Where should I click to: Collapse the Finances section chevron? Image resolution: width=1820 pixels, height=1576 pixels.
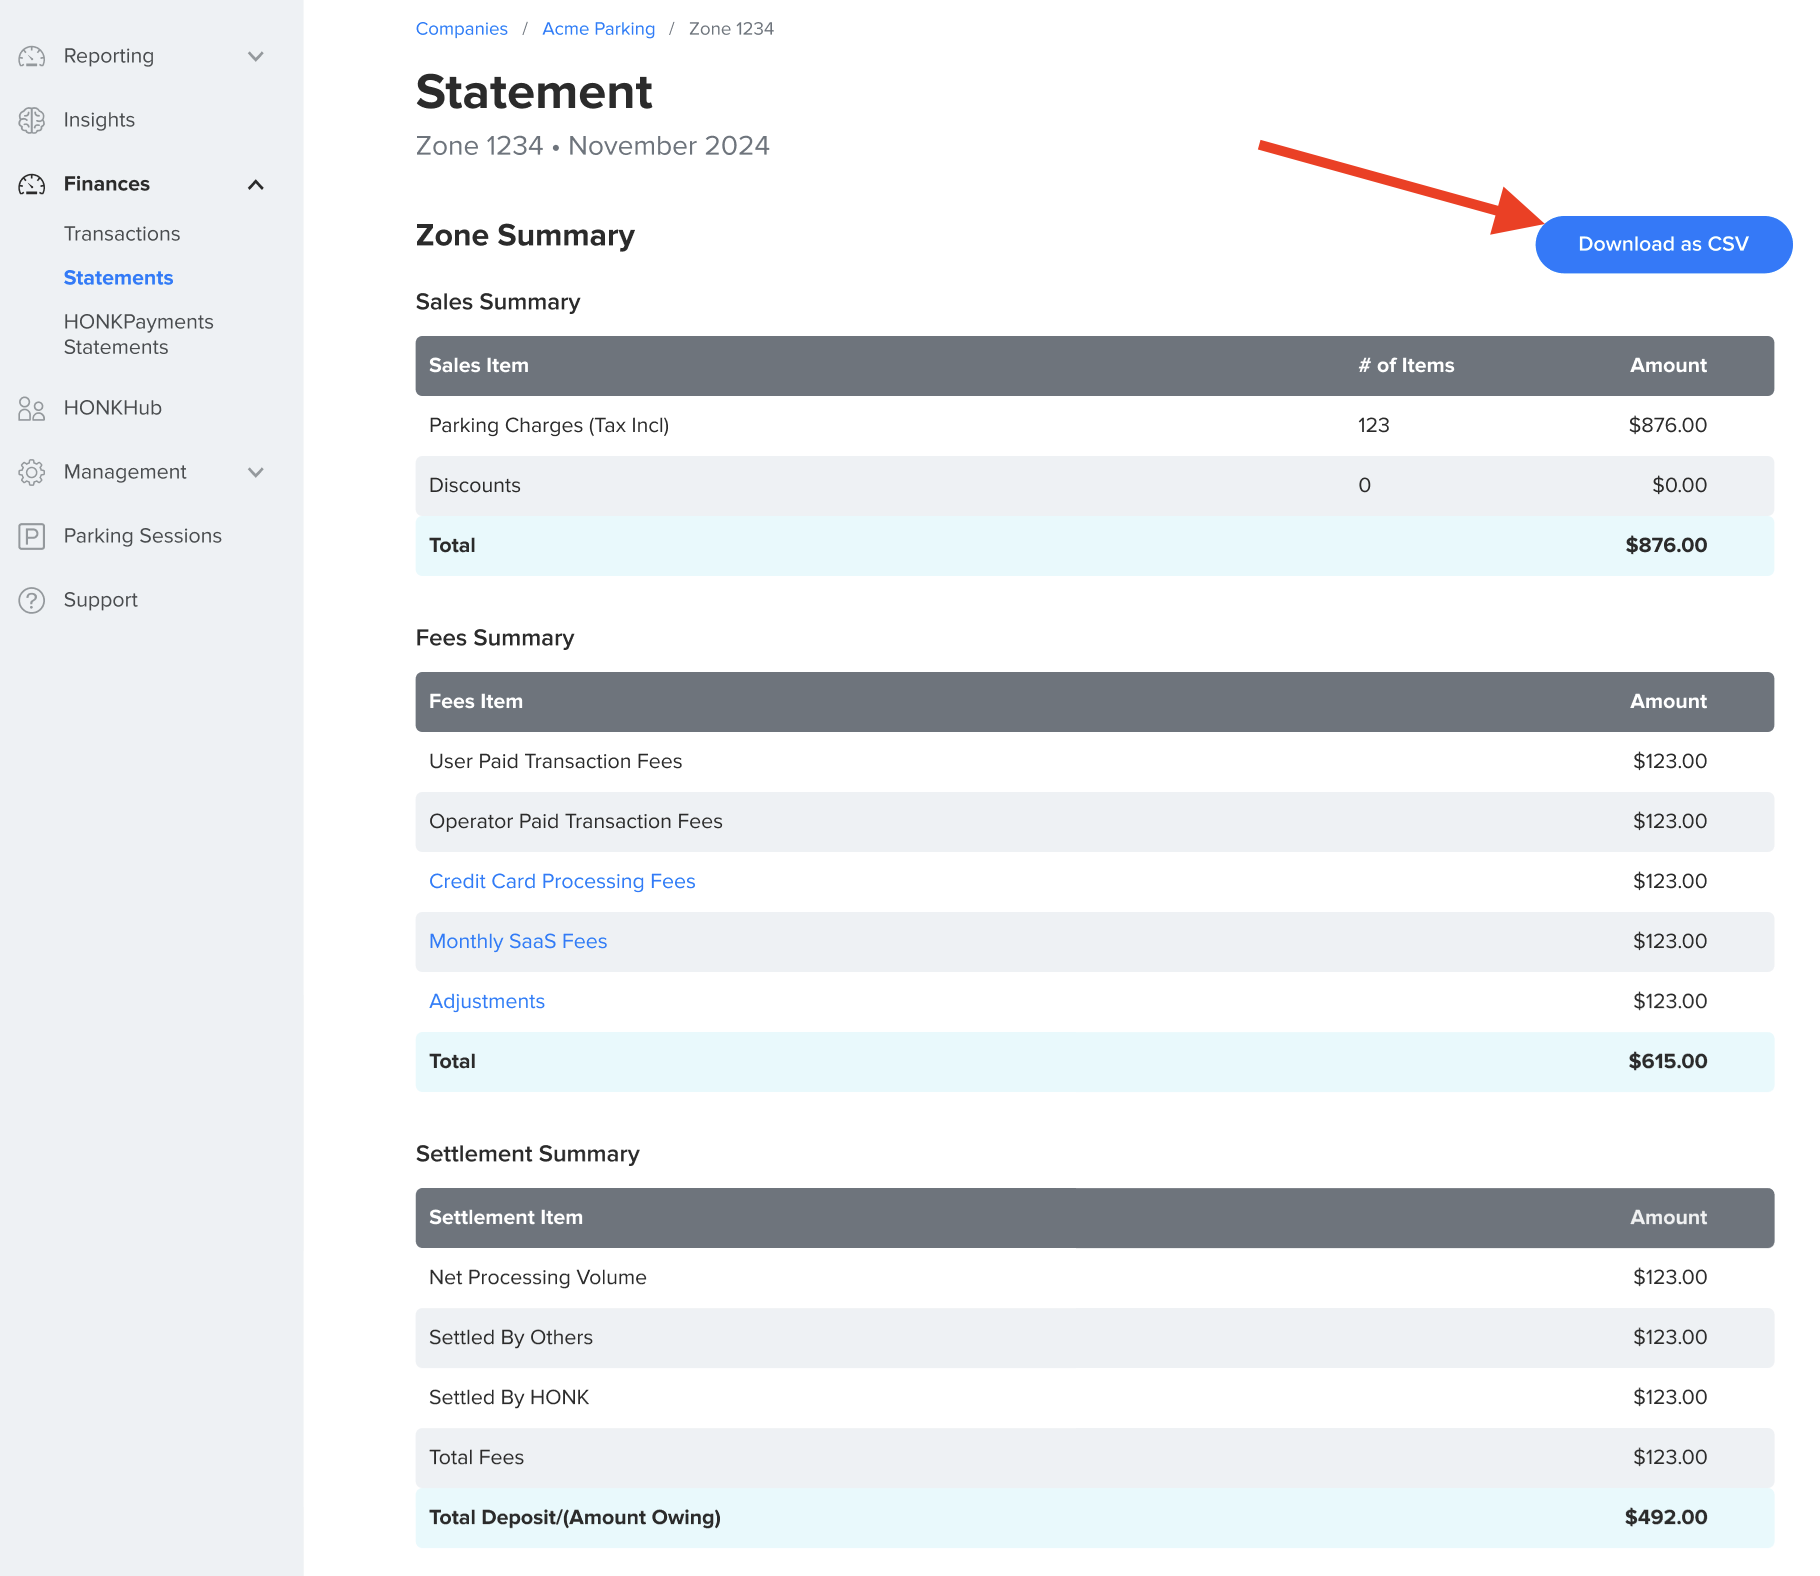[256, 184]
